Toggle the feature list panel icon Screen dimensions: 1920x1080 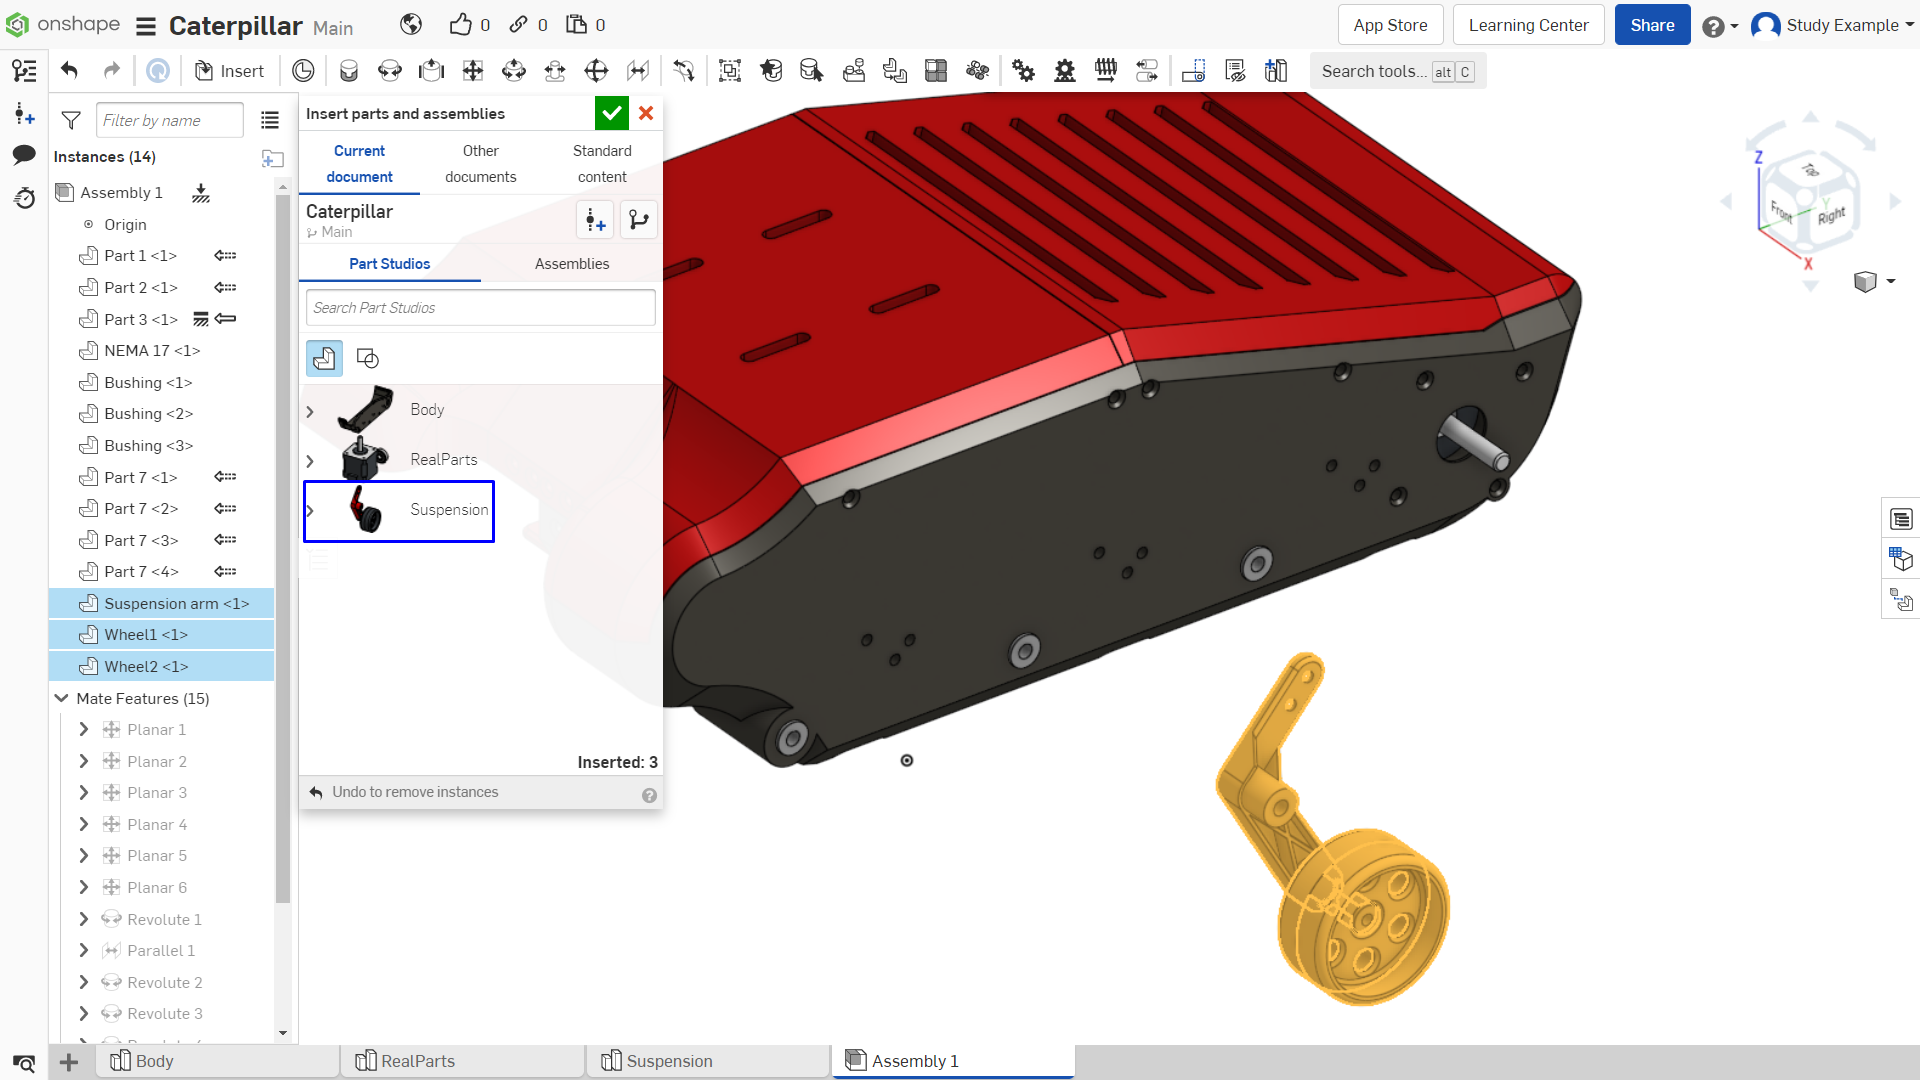(24, 71)
